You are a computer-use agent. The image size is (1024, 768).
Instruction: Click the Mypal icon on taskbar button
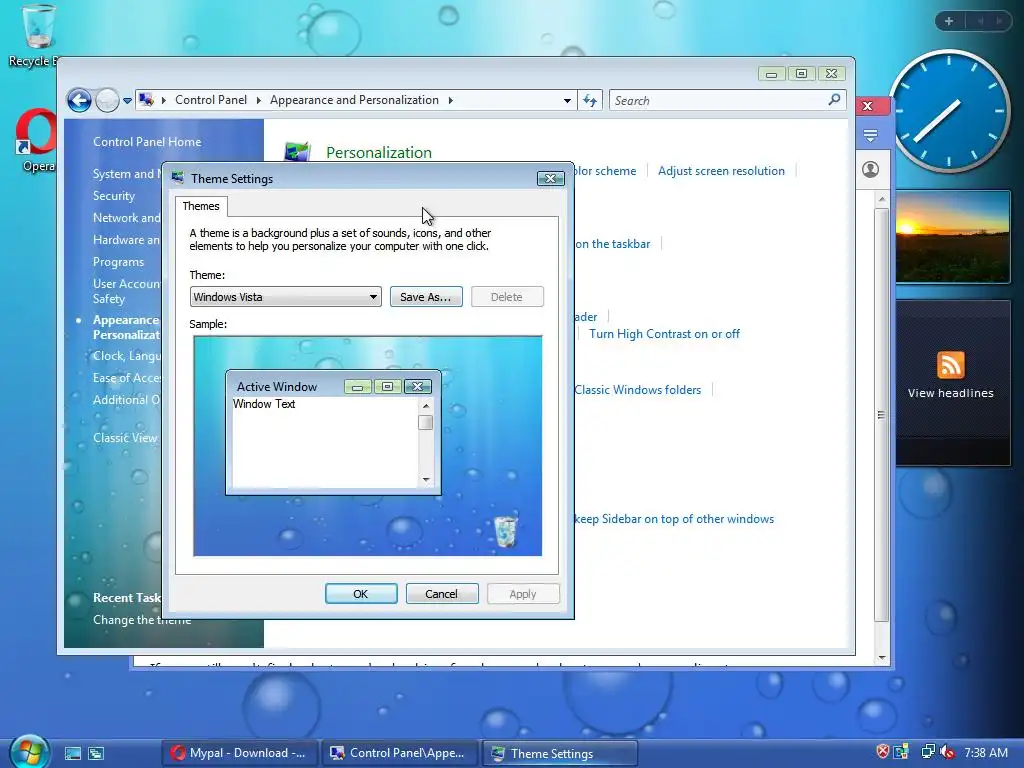(178, 753)
